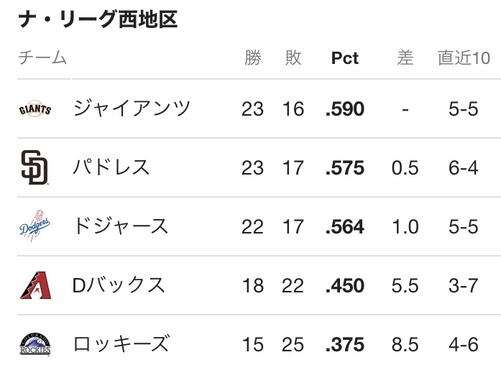Open the パドレス team link
501x370 pixels.
pyautogui.click(x=111, y=167)
